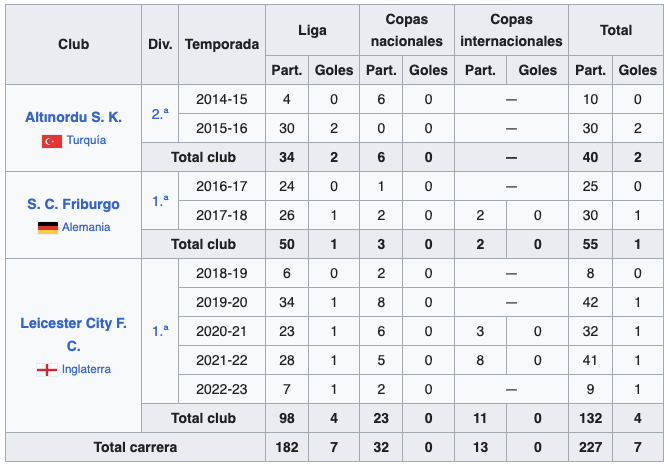Click the England flag icon
Viewport: 670px width, 469px height.
pyautogui.click(x=46, y=370)
